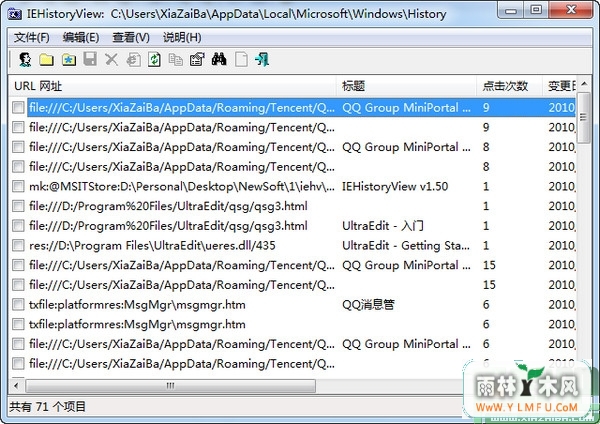Click the greyed floppy disk save icon
600x424 pixels.
pyautogui.click(x=90, y=59)
